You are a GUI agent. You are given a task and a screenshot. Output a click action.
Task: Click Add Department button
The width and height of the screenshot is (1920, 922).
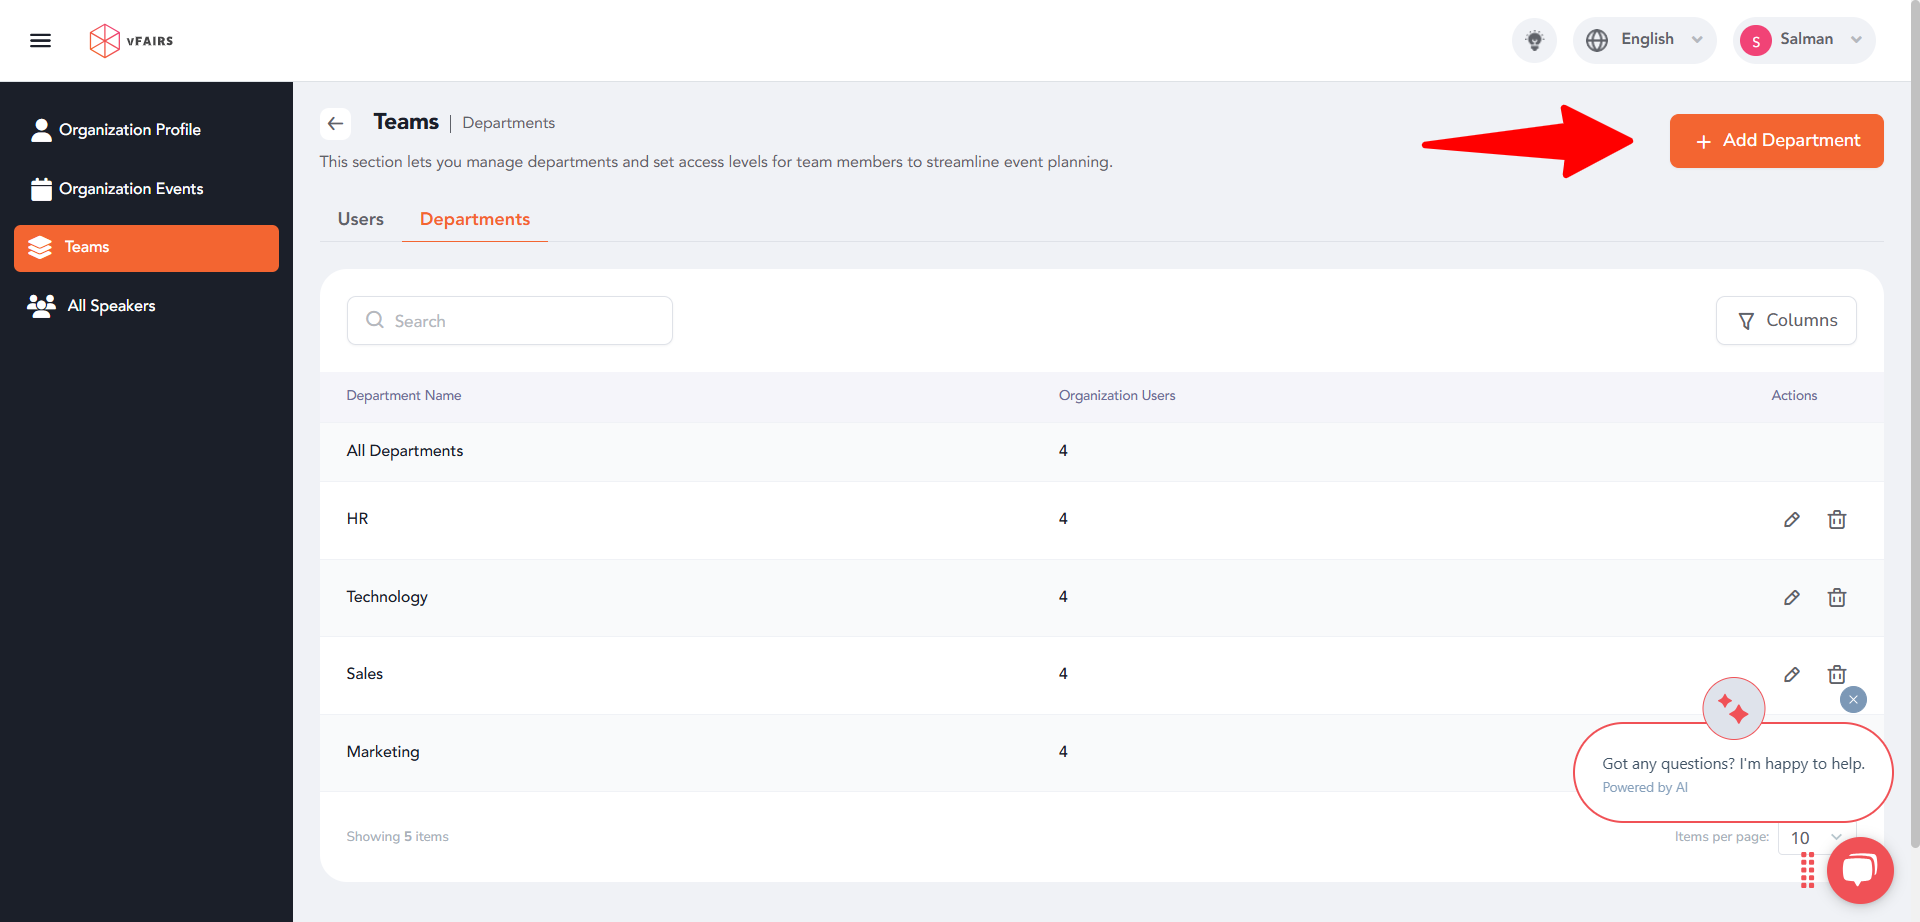coord(1776,141)
